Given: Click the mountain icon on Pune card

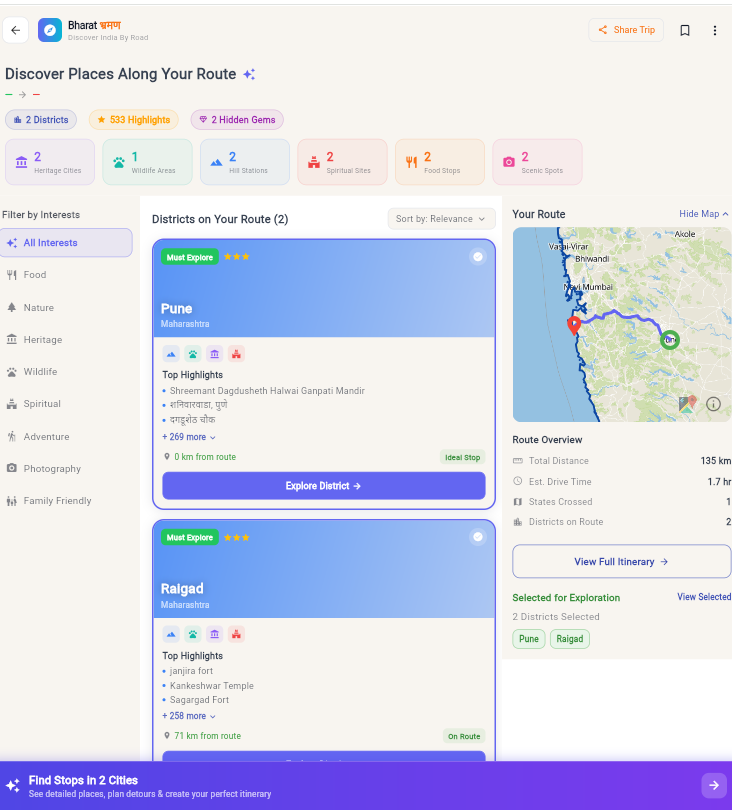Looking at the screenshot, I should pos(171,354).
